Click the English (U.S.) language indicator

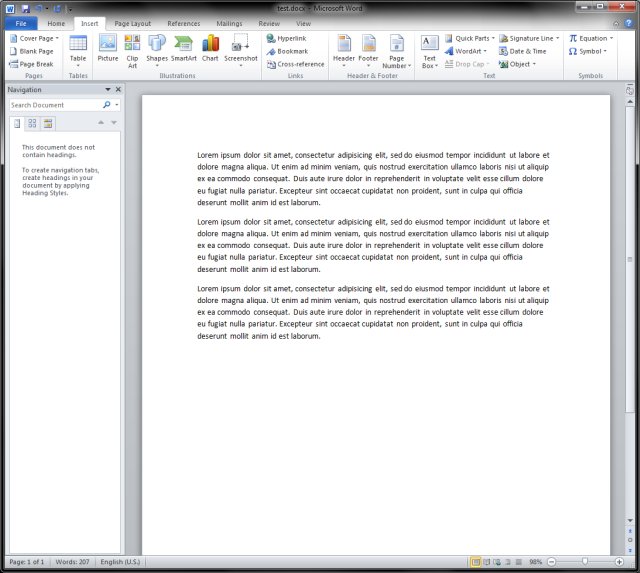point(120,562)
